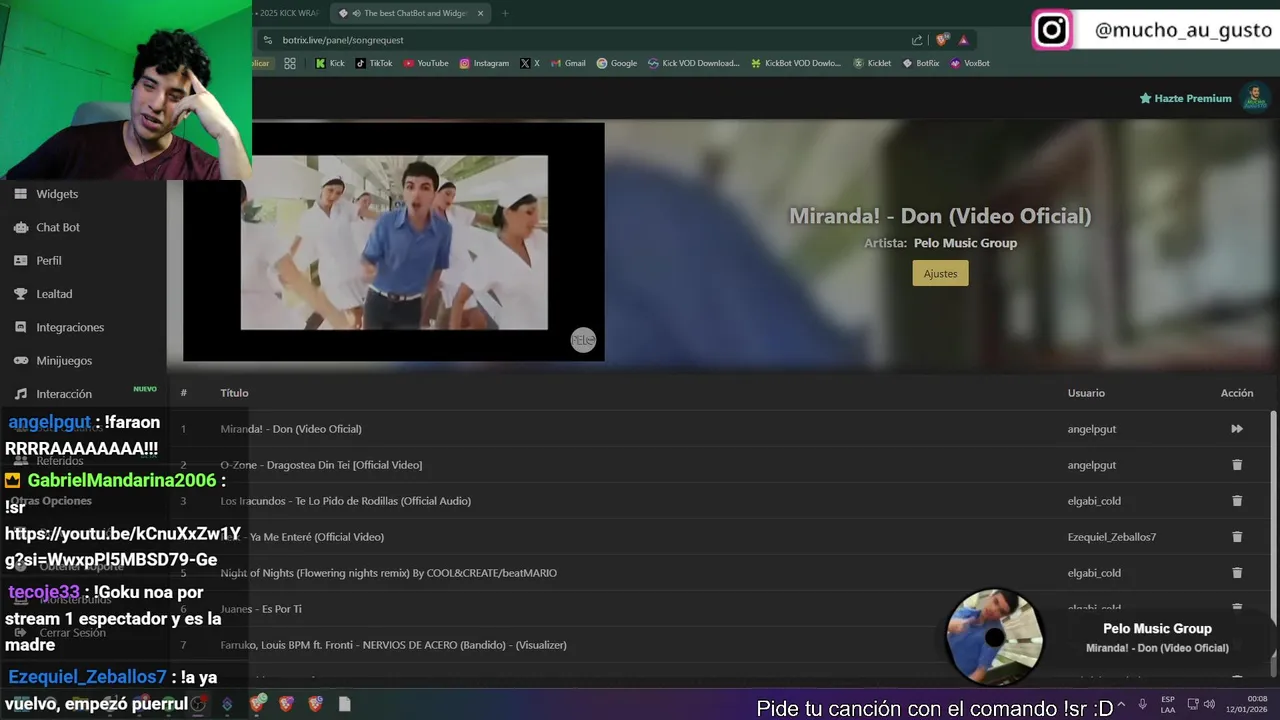Open a new browser tab

[x=505, y=13]
